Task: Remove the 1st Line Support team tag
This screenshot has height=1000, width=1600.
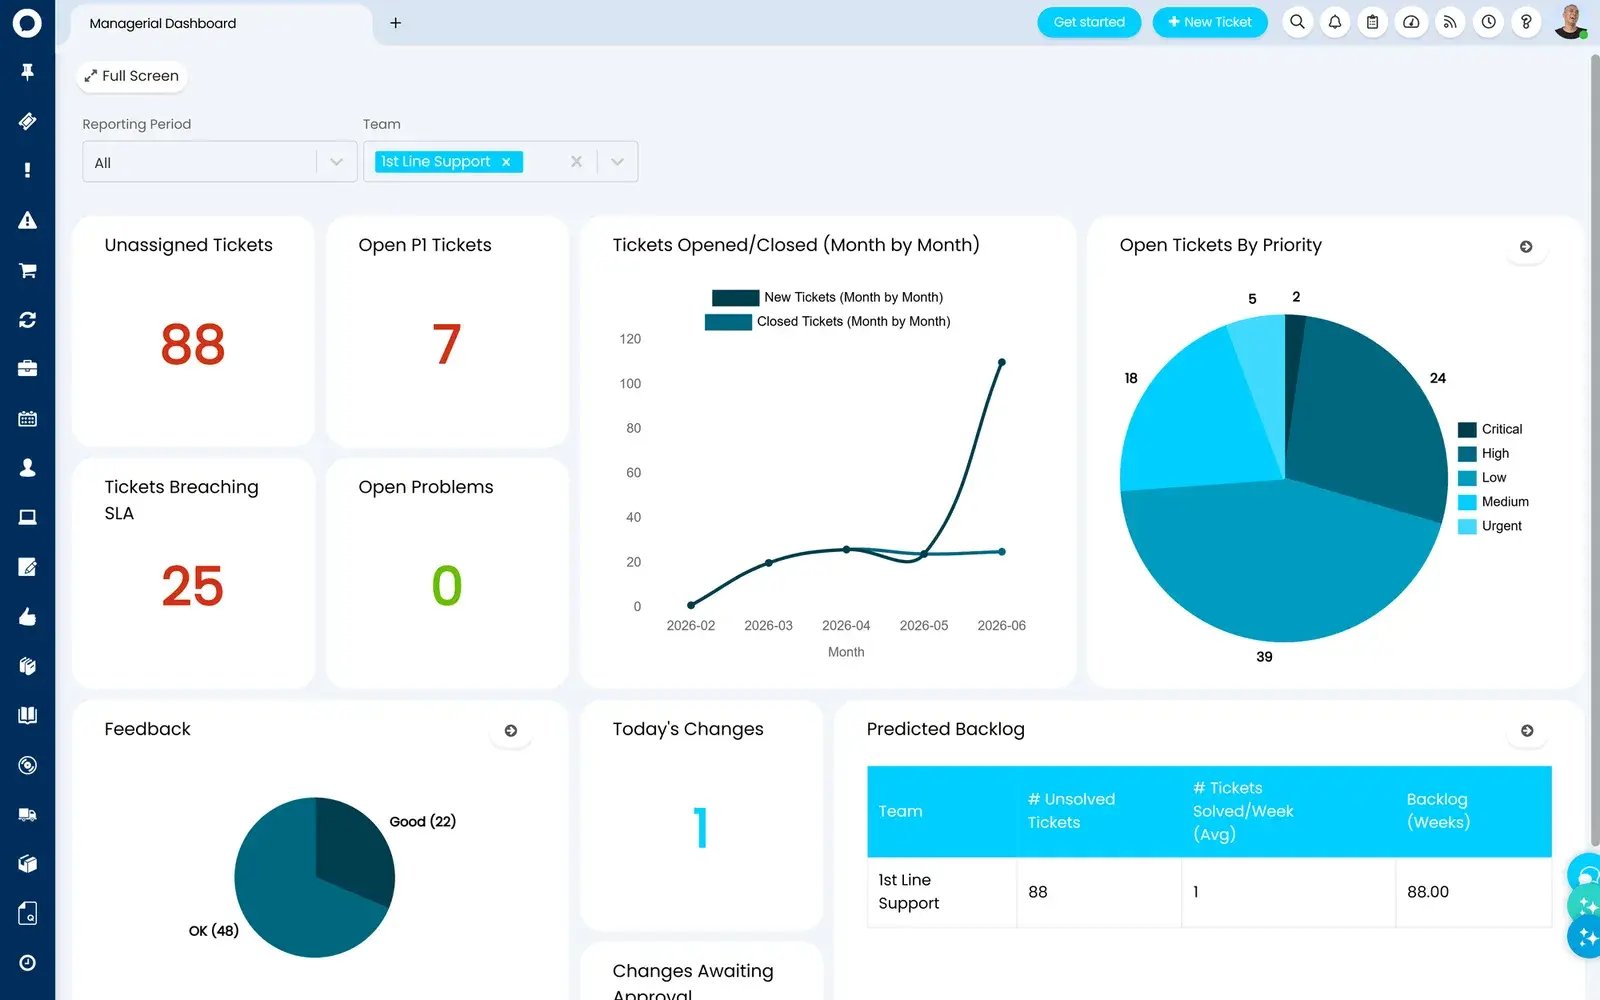Action: point(506,162)
